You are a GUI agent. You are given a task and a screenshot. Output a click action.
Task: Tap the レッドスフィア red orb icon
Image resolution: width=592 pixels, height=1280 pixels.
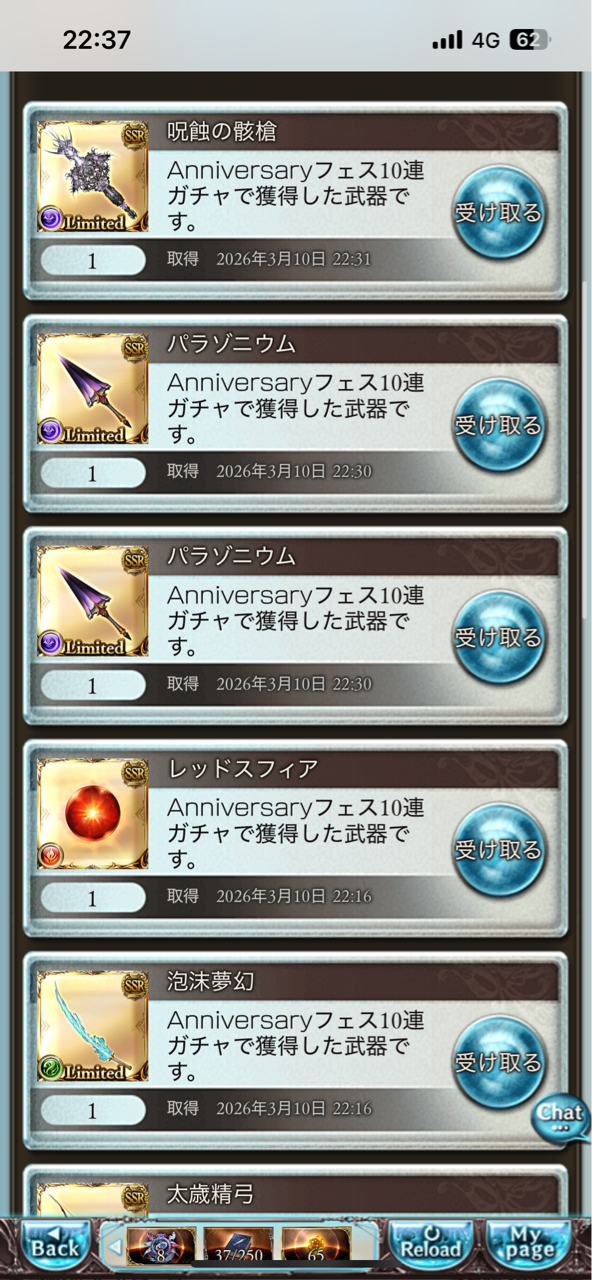(93, 814)
